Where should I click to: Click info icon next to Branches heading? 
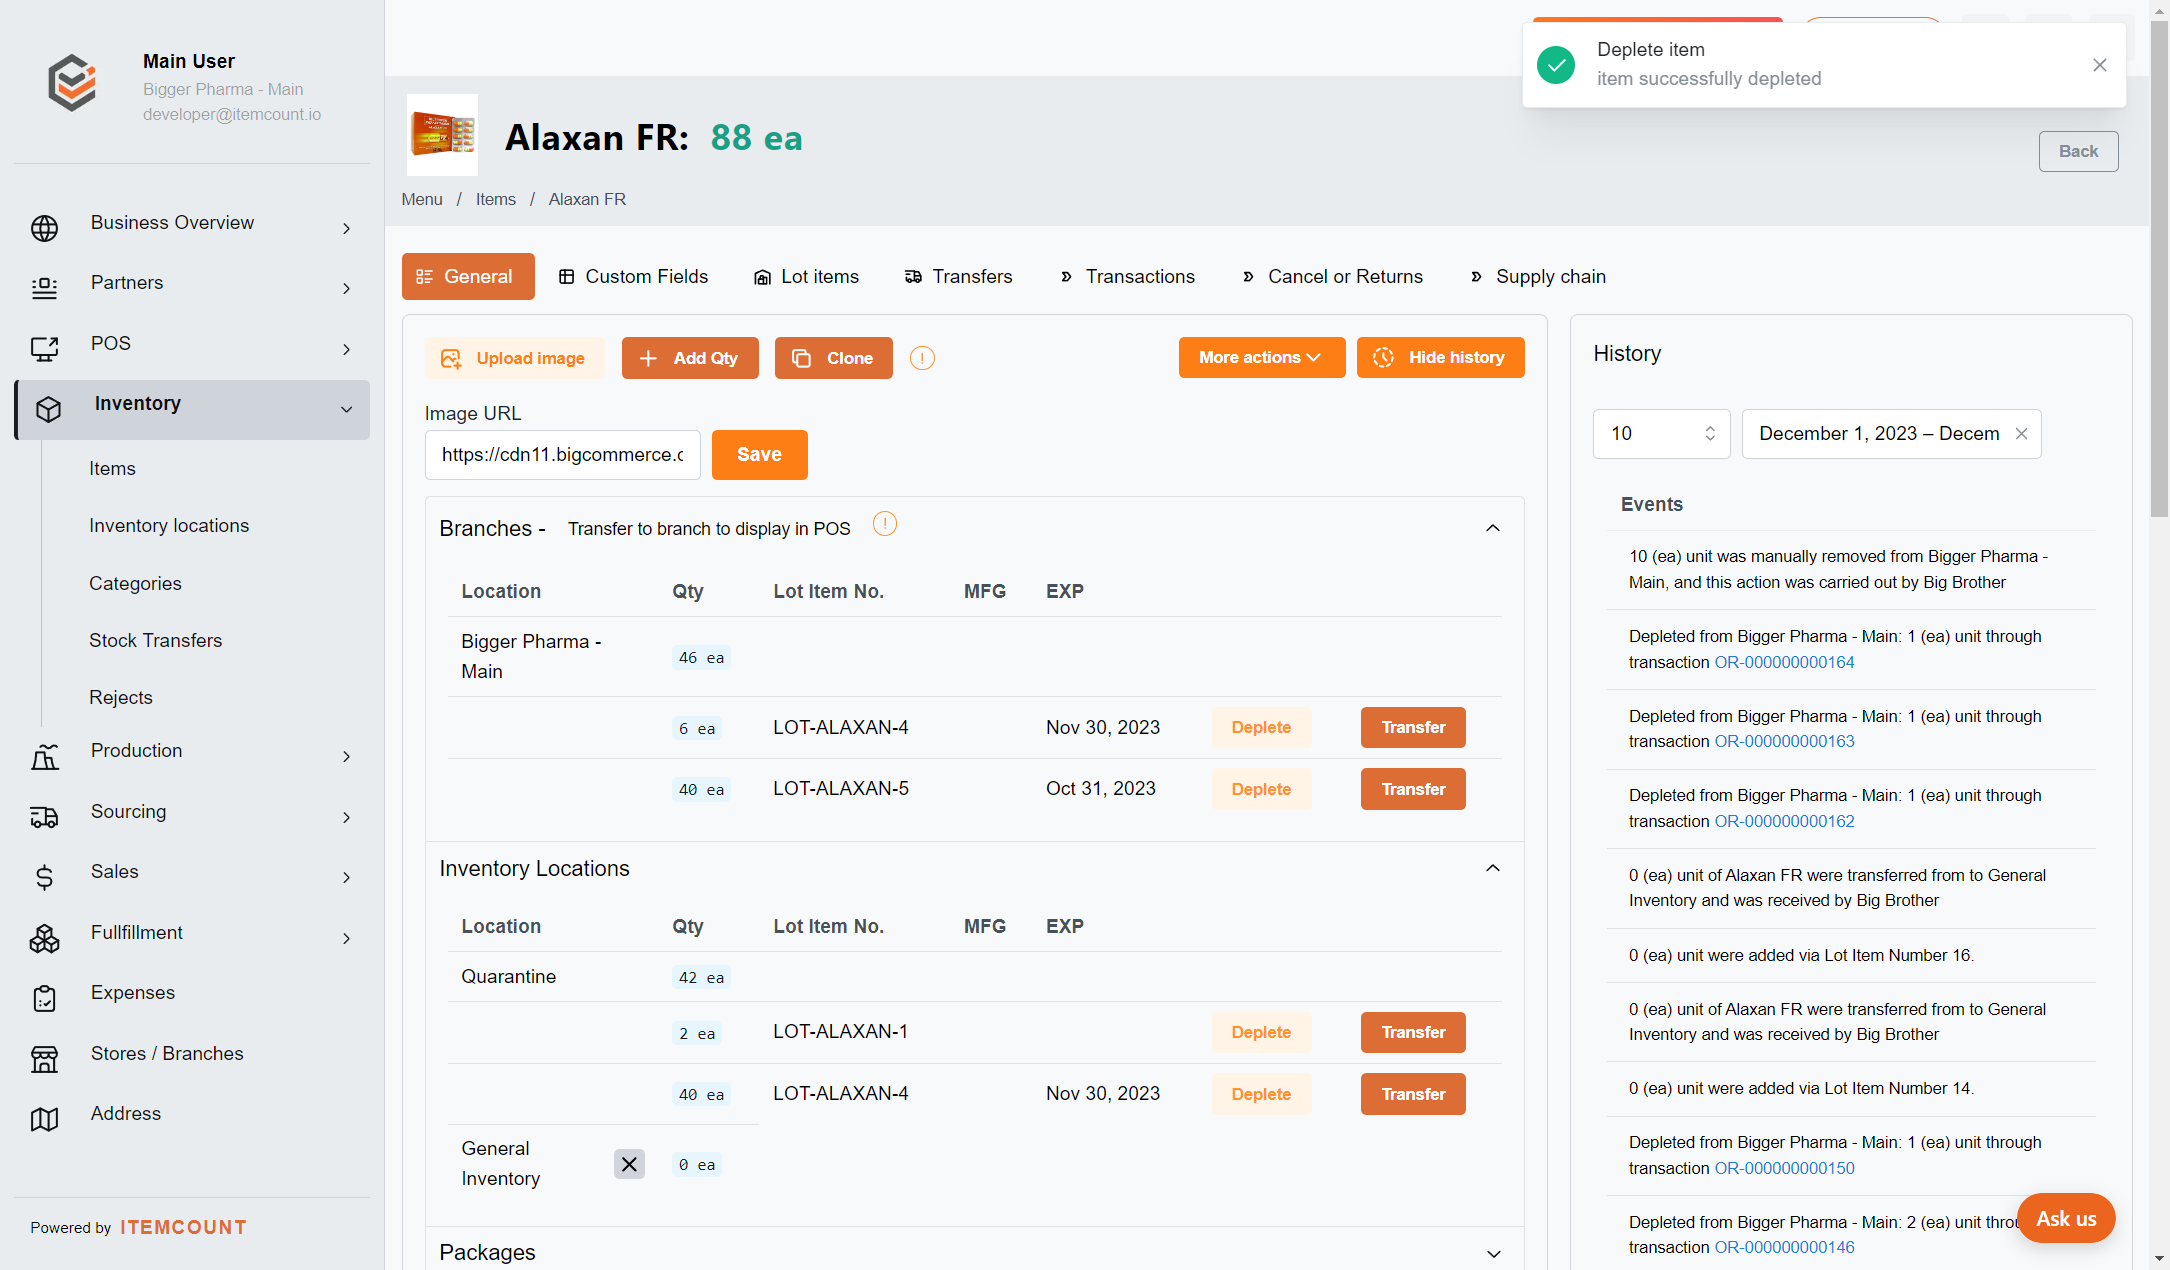tap(885, 524)
